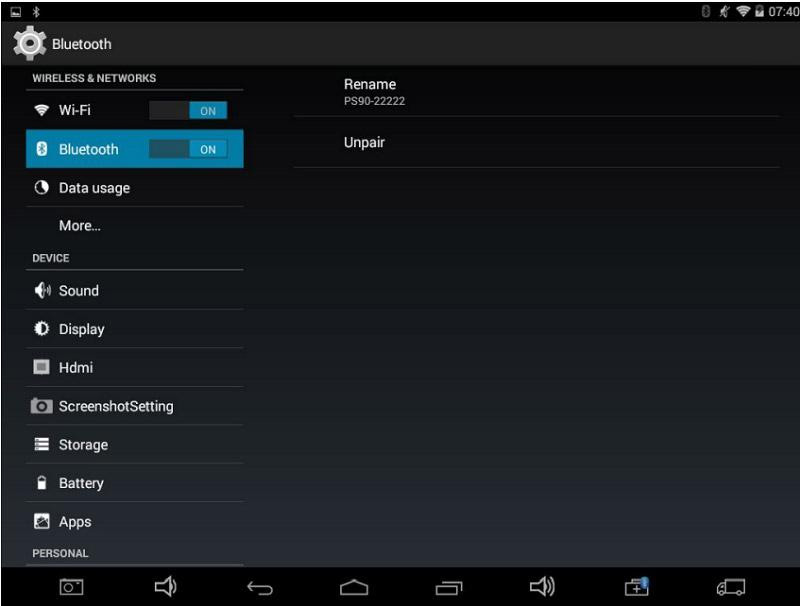The height and width of the screenshot is (606, 800).
Task: Open Apps settings
Action: [x=135, y=521]
